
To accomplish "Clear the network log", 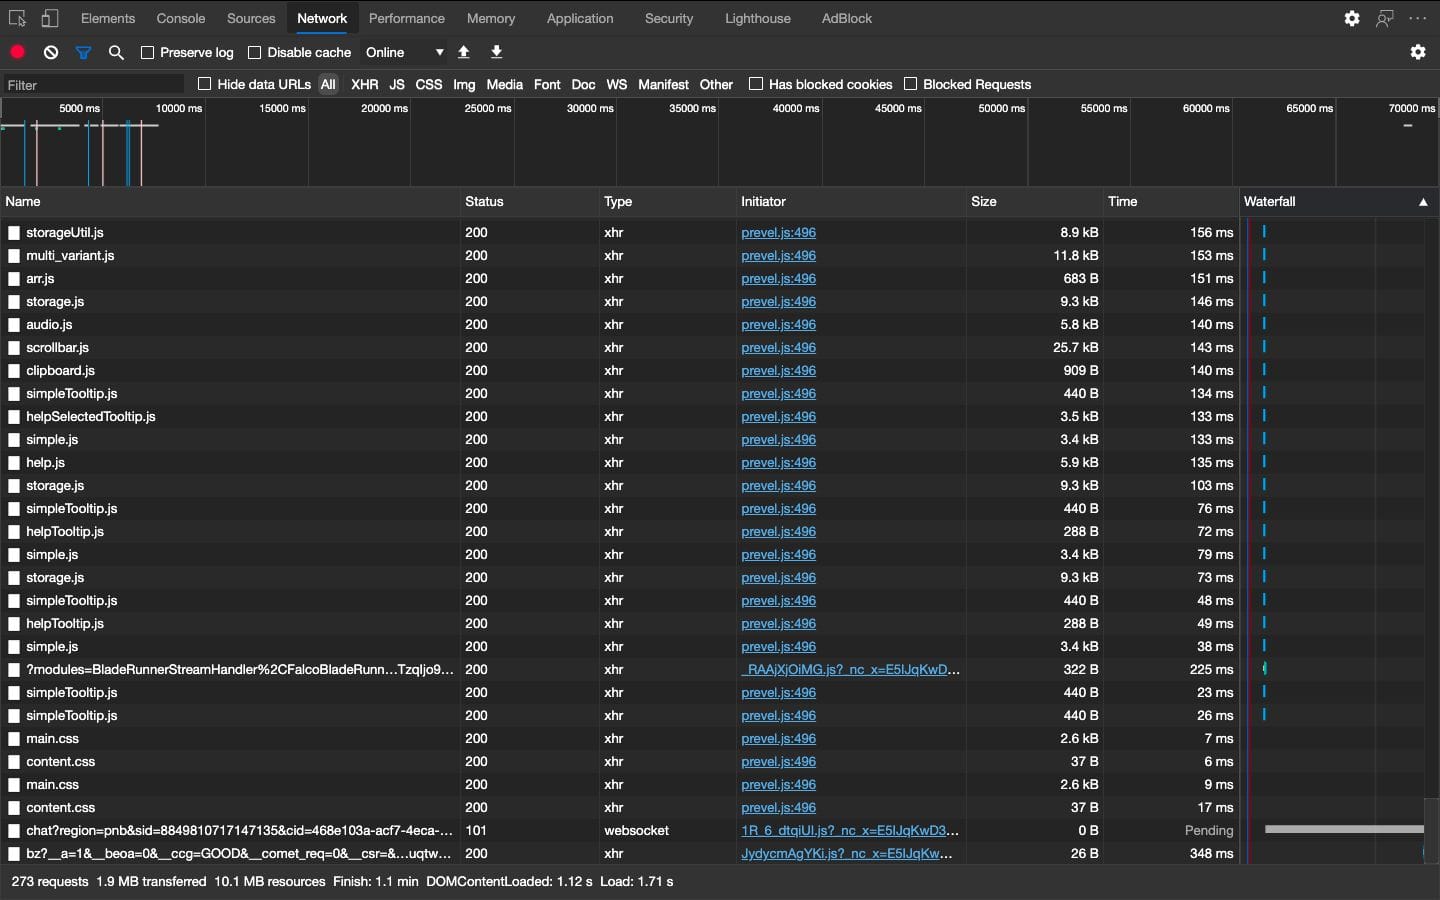I will 51,52.
